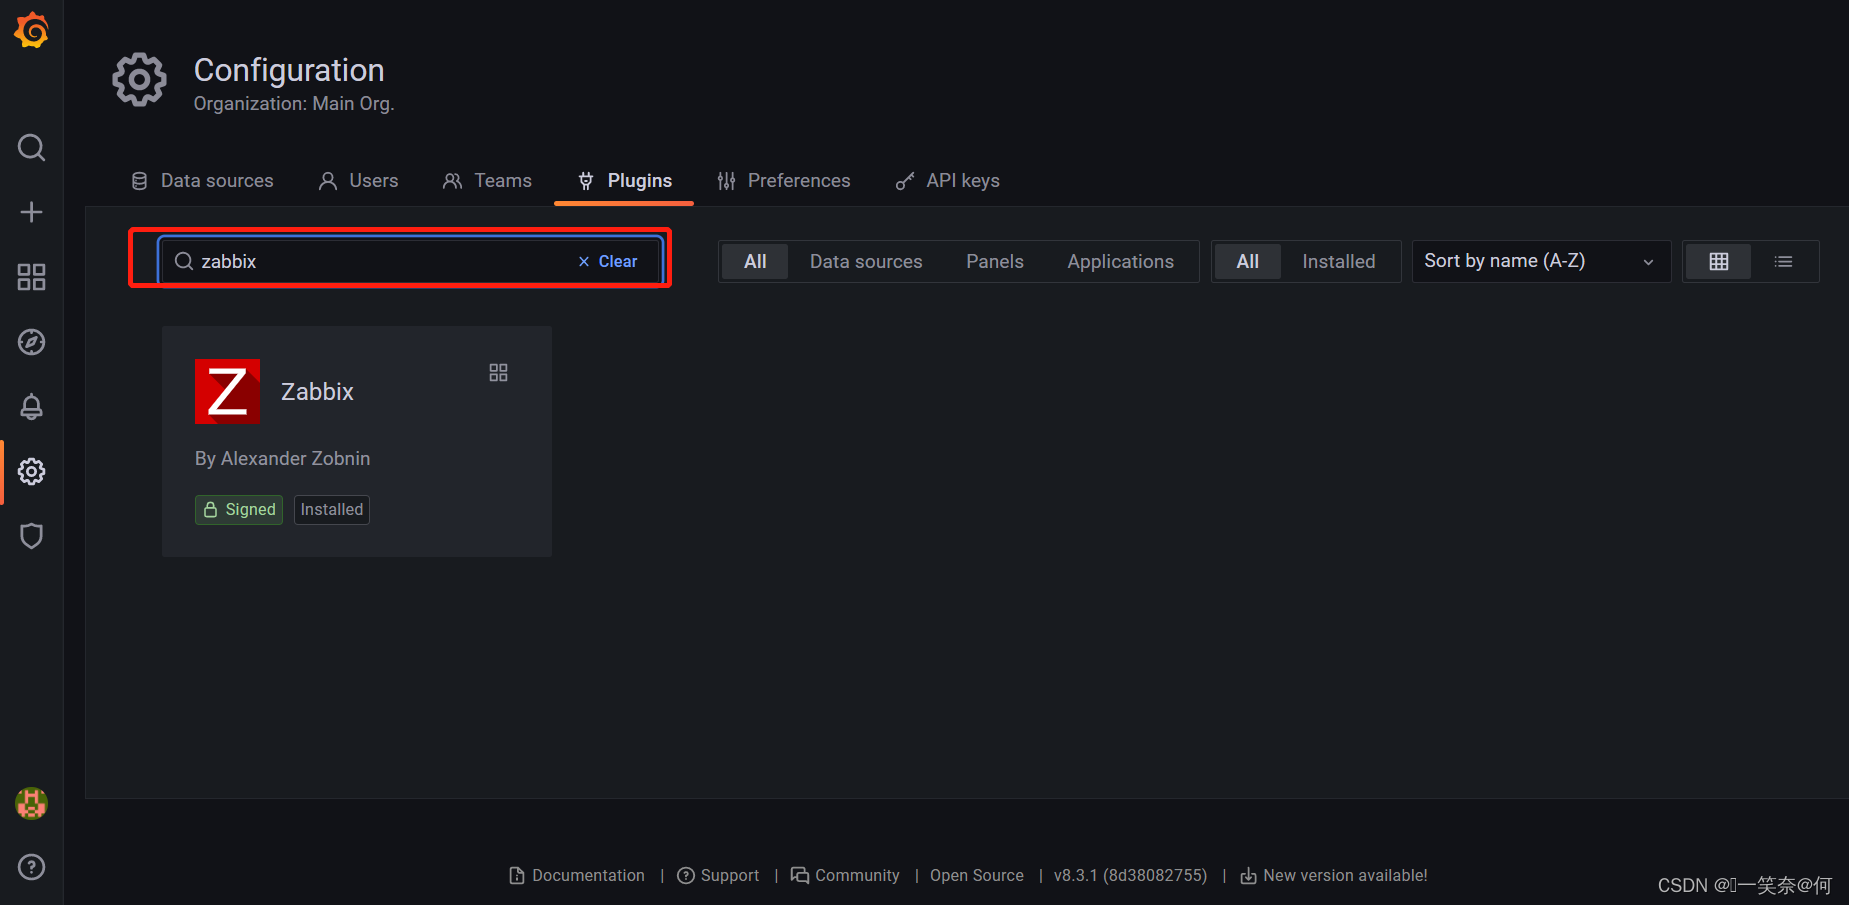Open the Create plus menu in the sidebar
1849x905 pixels.
point(31,212)
